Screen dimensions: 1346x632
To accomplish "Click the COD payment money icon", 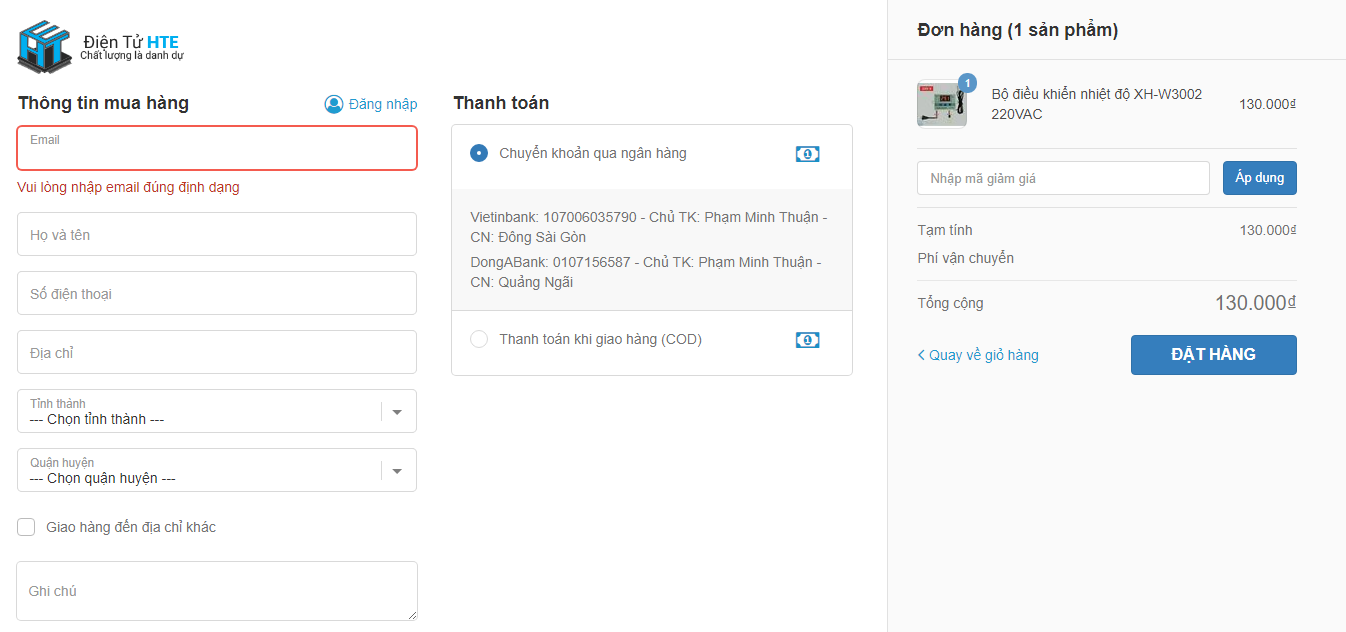I will click(807, 340).
